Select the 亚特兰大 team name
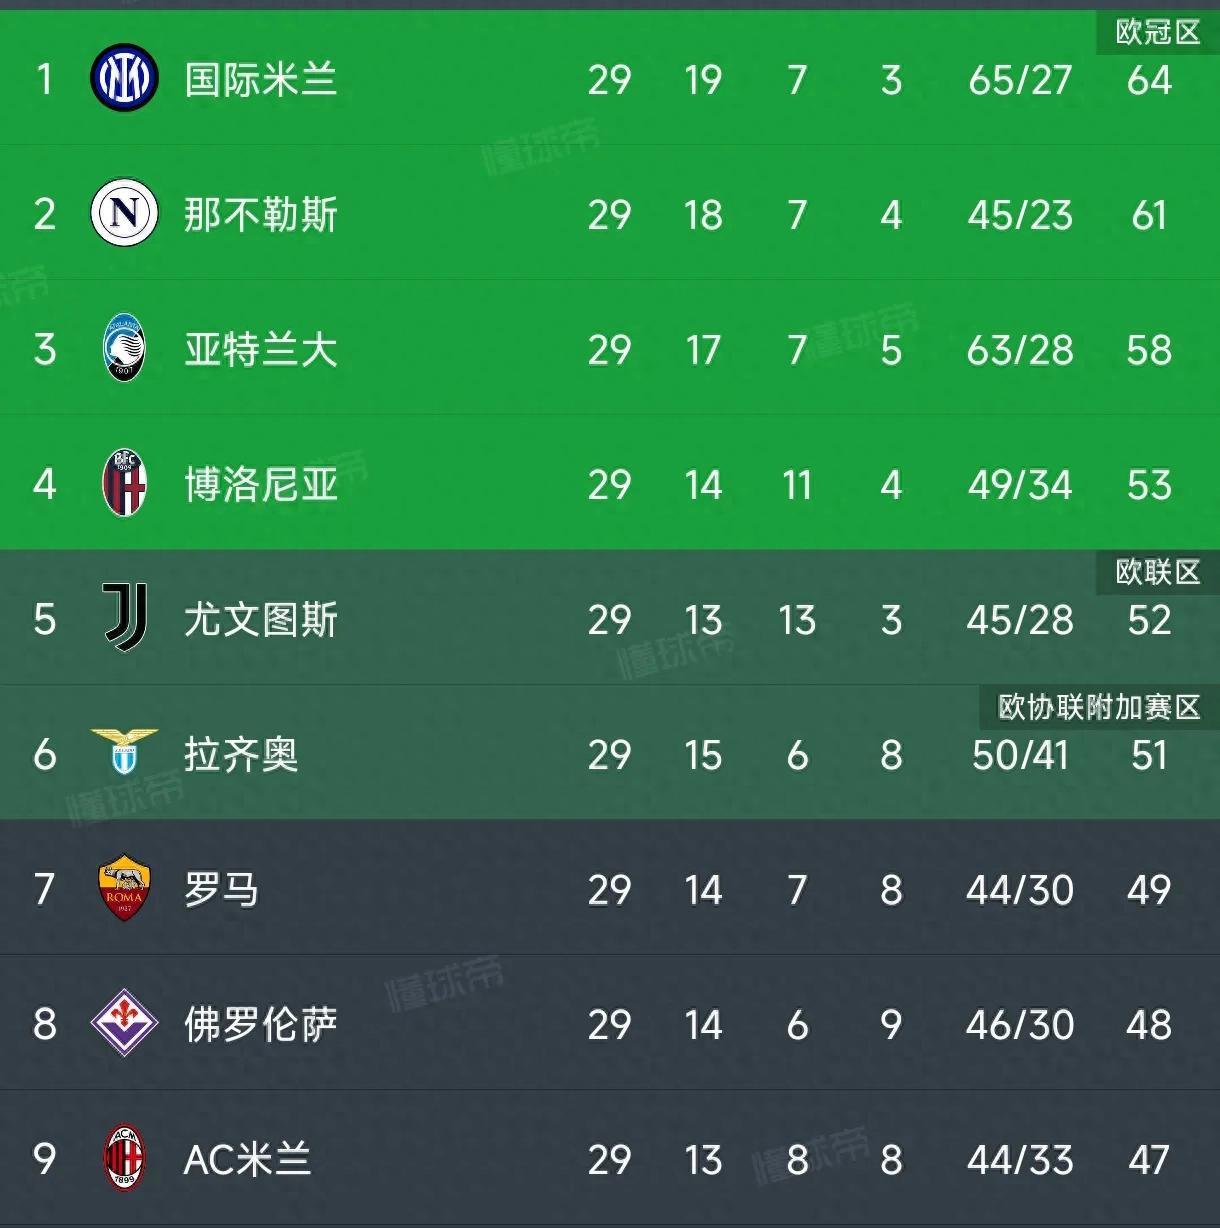1220x1228 pixels. coord(261,350)
